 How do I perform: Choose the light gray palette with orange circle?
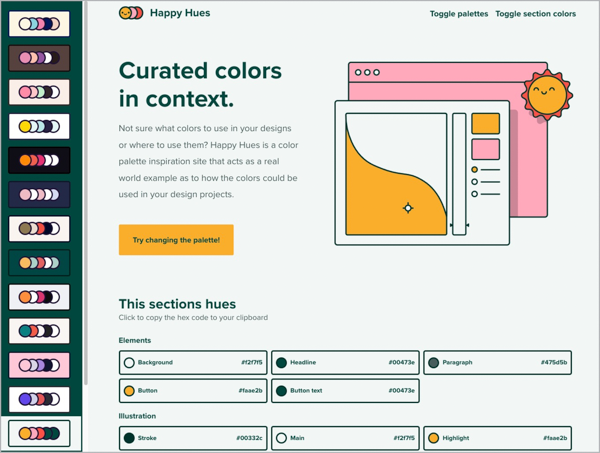[x=39, y=297]
